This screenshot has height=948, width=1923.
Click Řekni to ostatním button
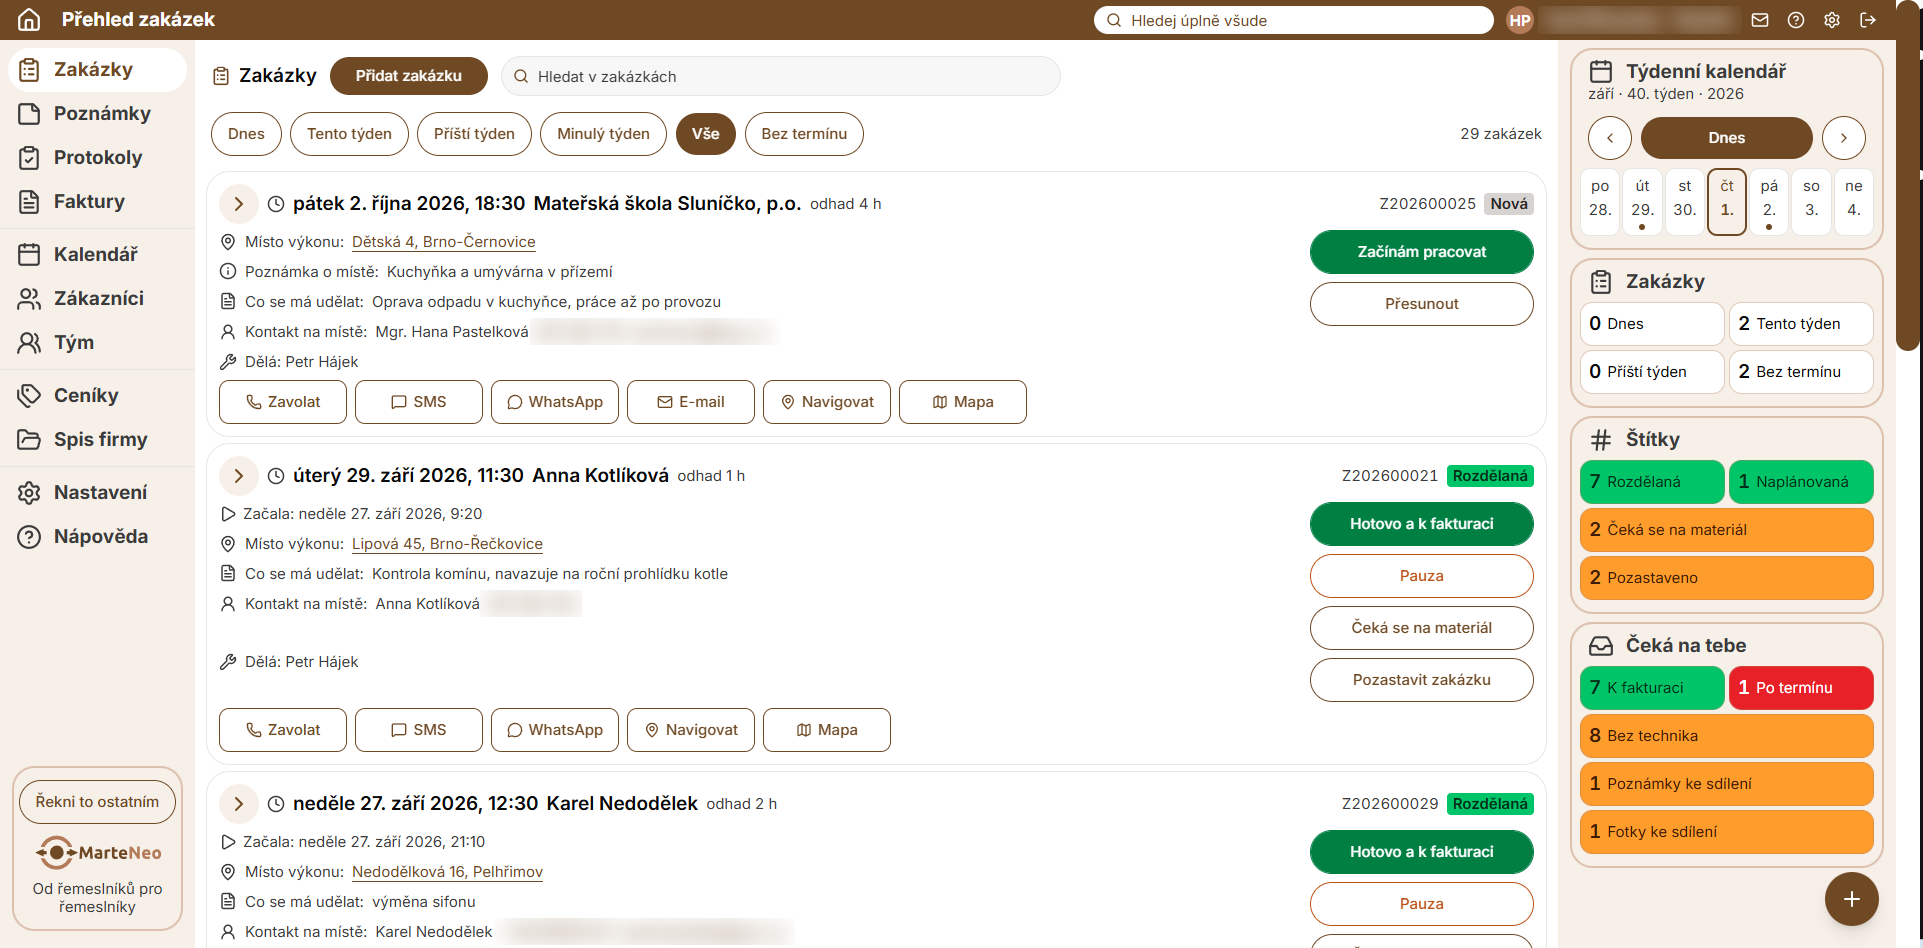(x=97, y=802)
